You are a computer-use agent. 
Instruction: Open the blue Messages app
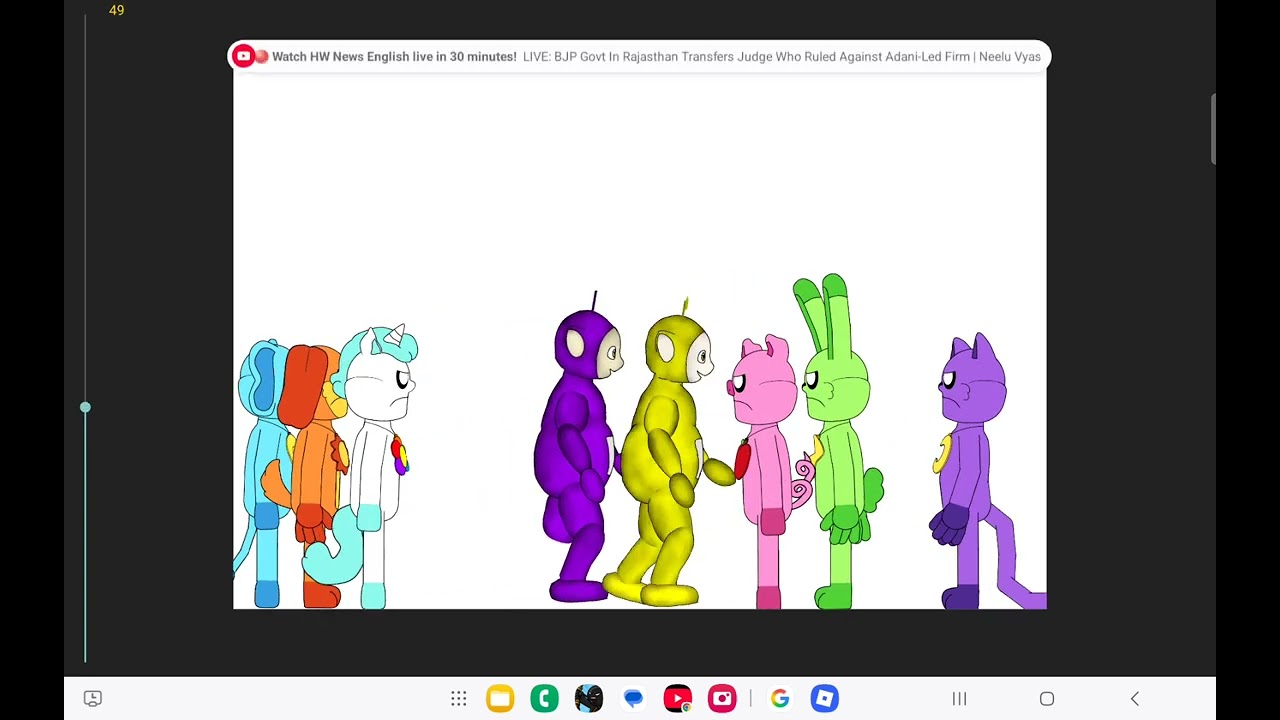click(x=633, y=698)
